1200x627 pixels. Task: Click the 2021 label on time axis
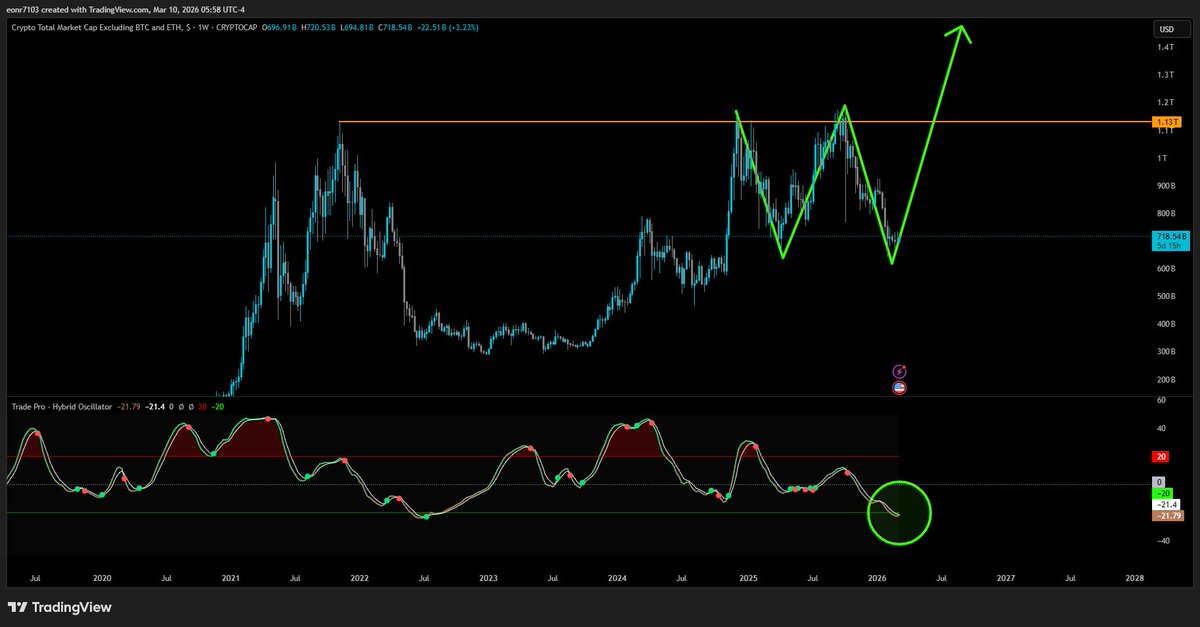(x=231, y=578)
